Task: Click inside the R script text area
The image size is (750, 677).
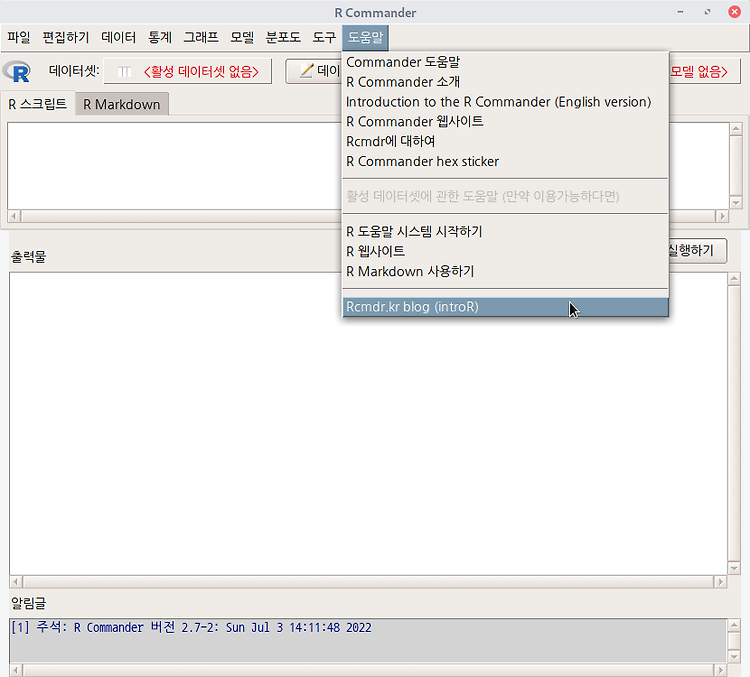Action: pyautogui.click(x=175, y=166)
